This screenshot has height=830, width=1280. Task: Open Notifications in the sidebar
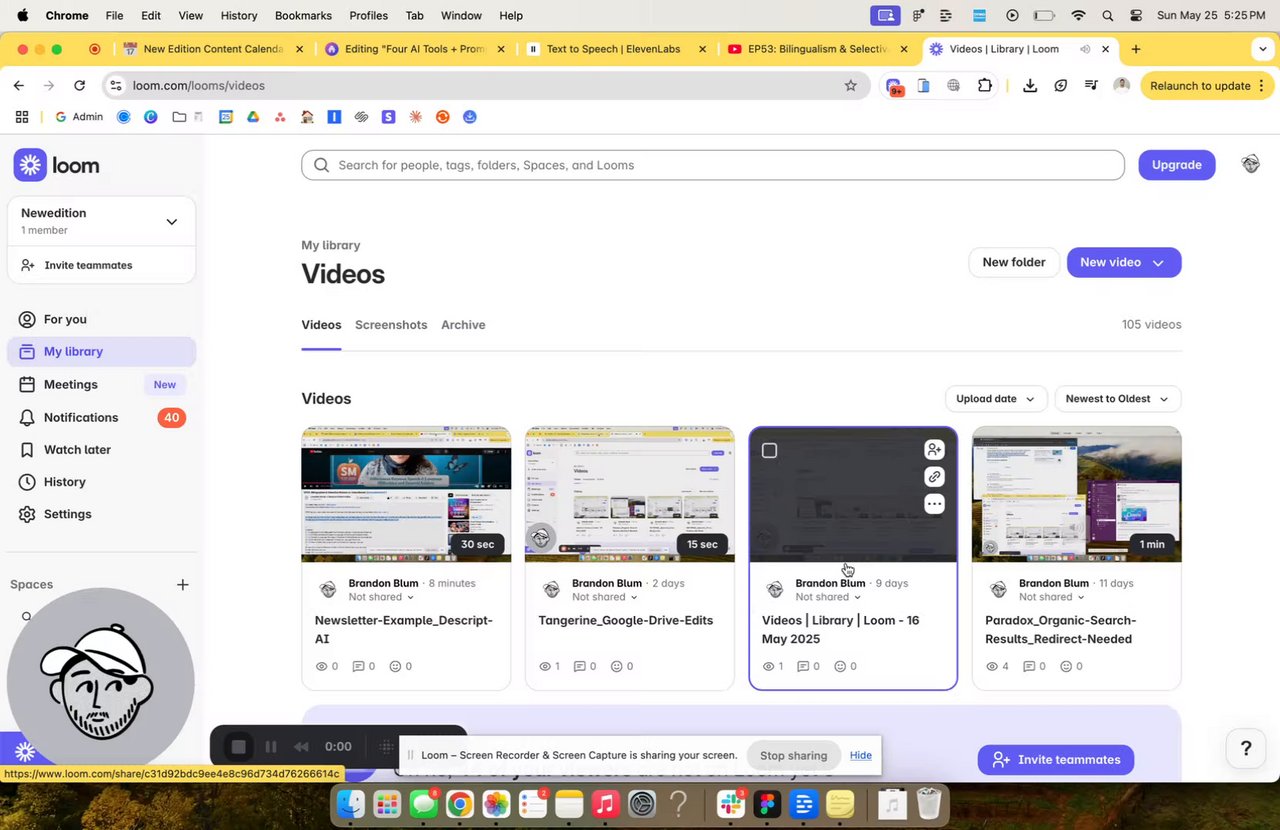coord(101,418)
